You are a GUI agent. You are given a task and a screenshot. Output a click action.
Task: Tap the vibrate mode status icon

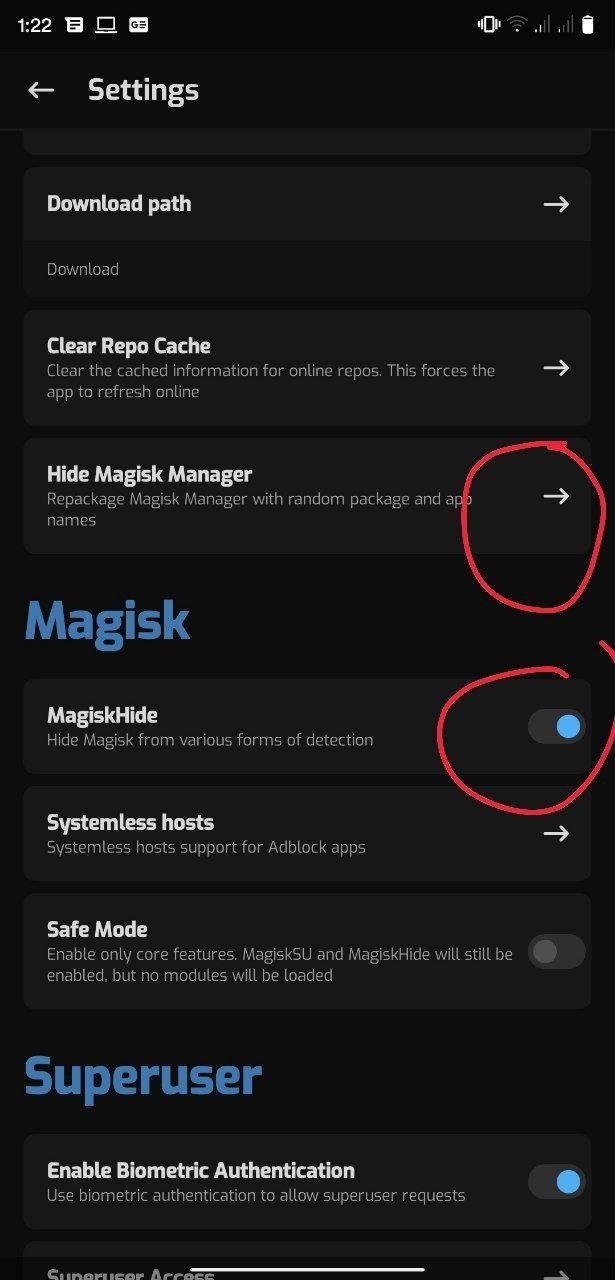489,25
